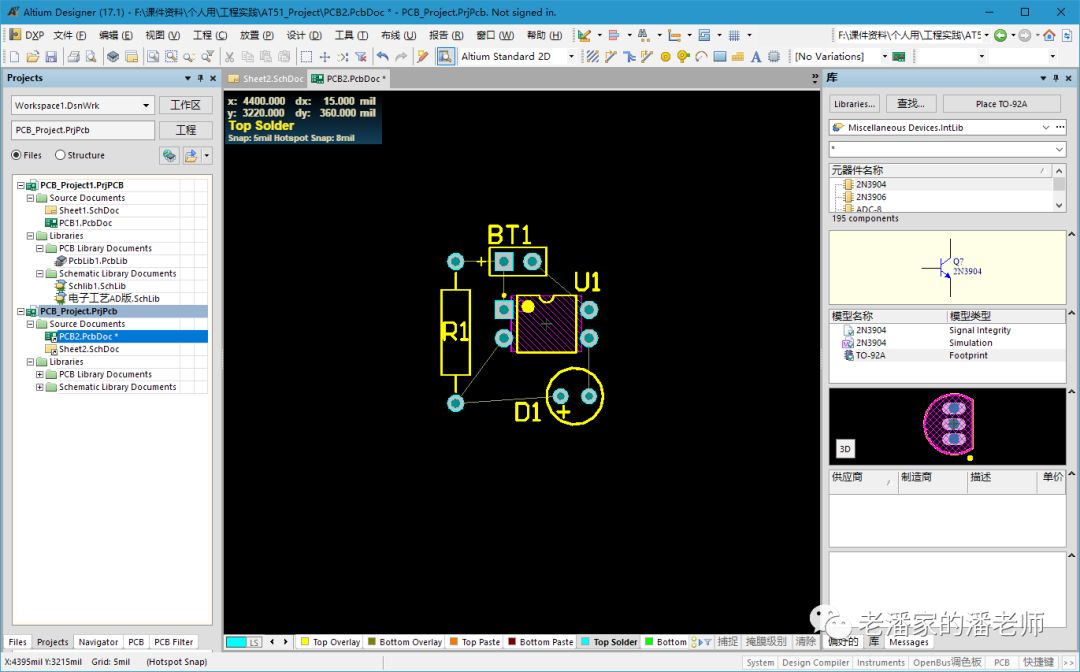Click the Home icon in navigation bar

pos(1049,35)
